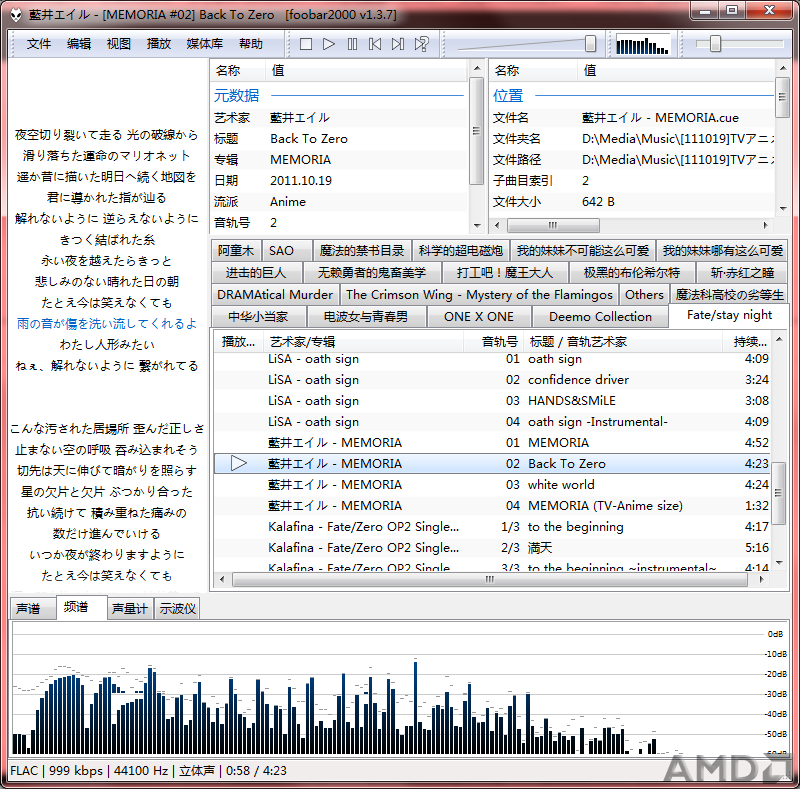Sort playlist by 艺术家/专辑 column header
Screen dimensions: 800x789
(363, 341)
